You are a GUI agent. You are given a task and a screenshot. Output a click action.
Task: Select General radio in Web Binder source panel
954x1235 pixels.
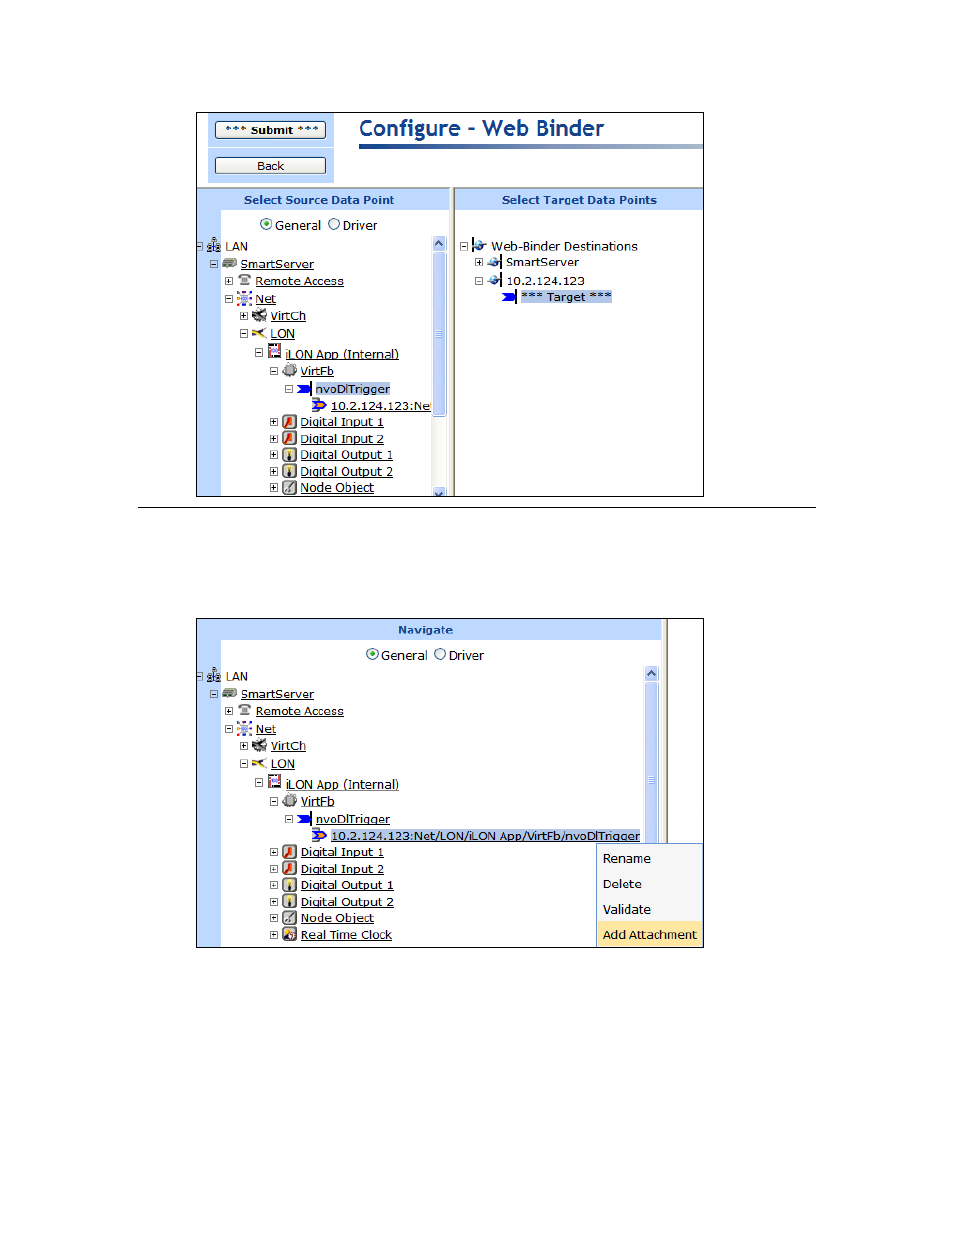click(266, 225)
